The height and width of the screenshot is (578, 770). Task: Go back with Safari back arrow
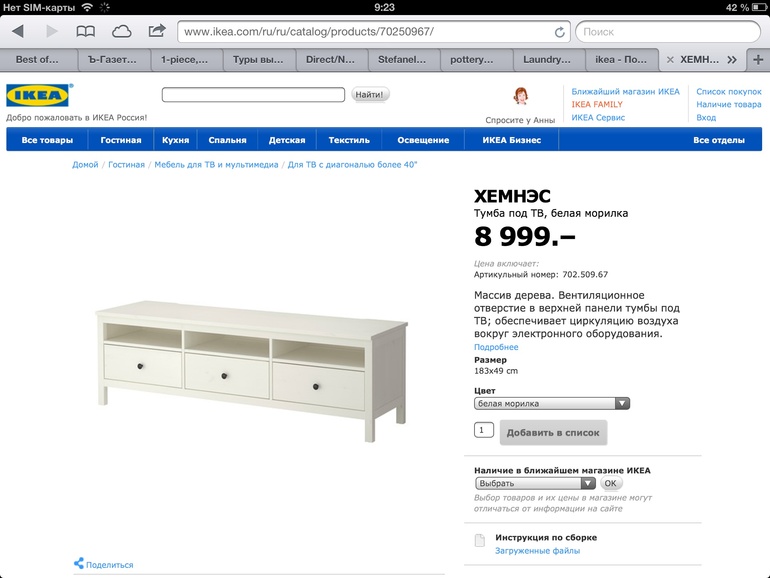(18, 31)
